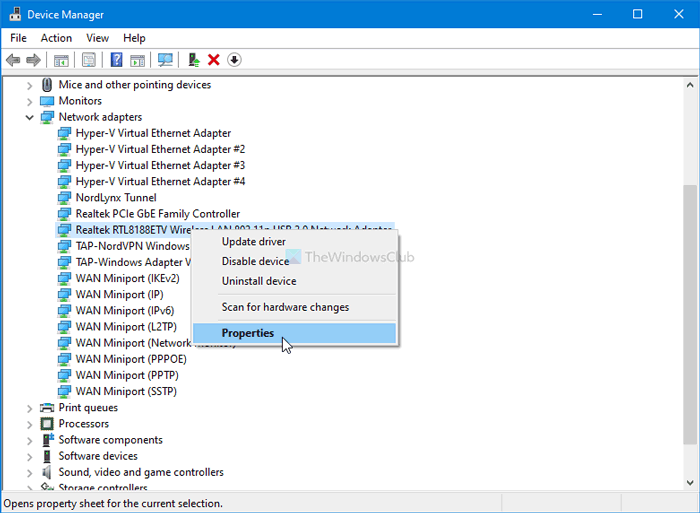Maximize the Device Manager window
The width and height of the screenshot is (700, 513).
pos(638,14)
